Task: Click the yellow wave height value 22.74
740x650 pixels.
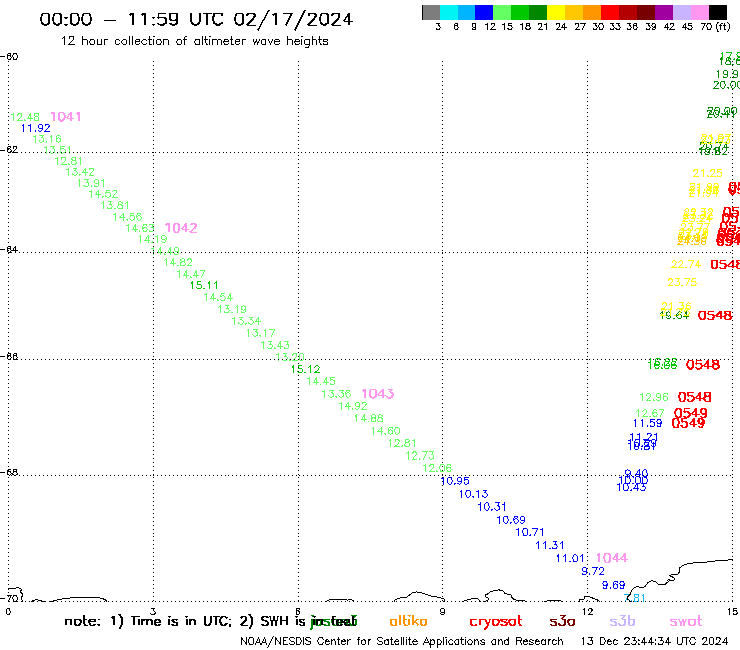Action: (686, 264)
